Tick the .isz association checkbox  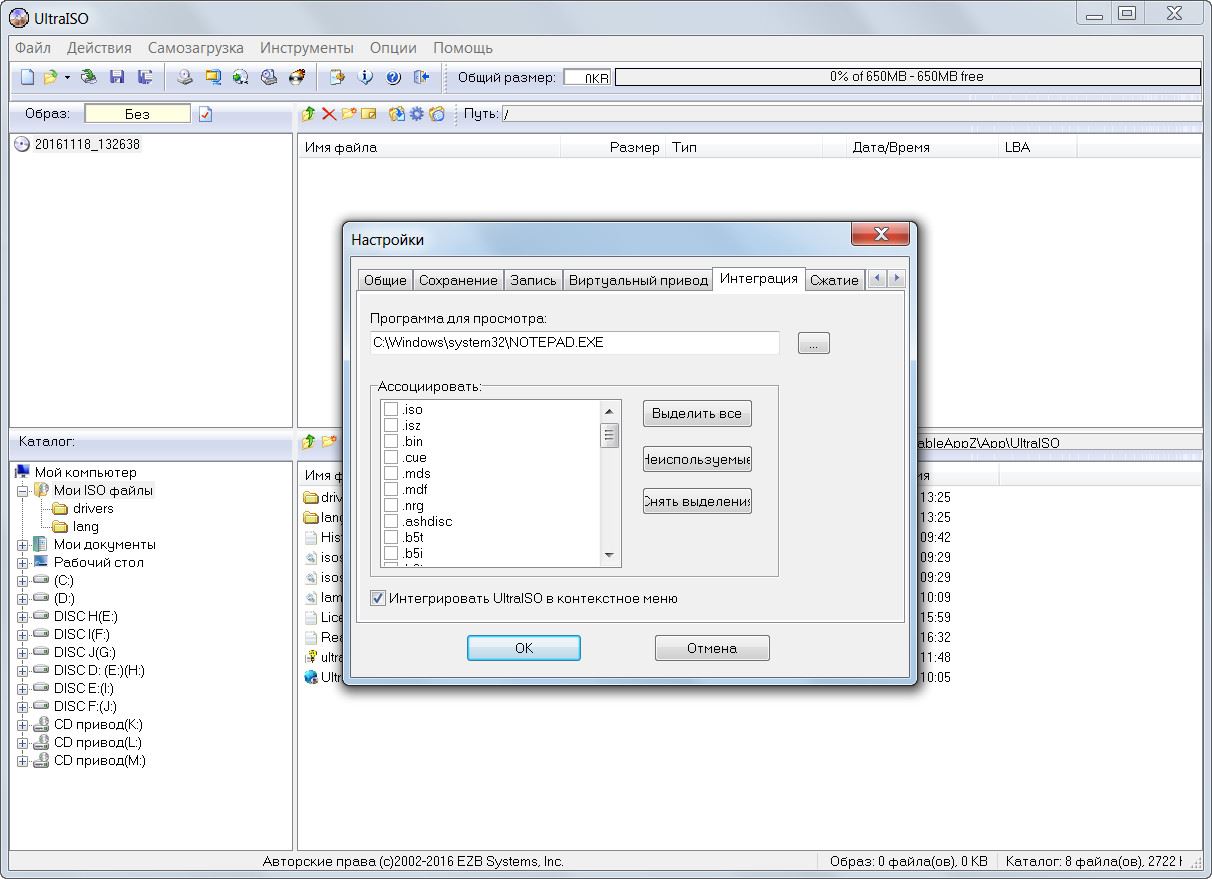click(391, 425)
